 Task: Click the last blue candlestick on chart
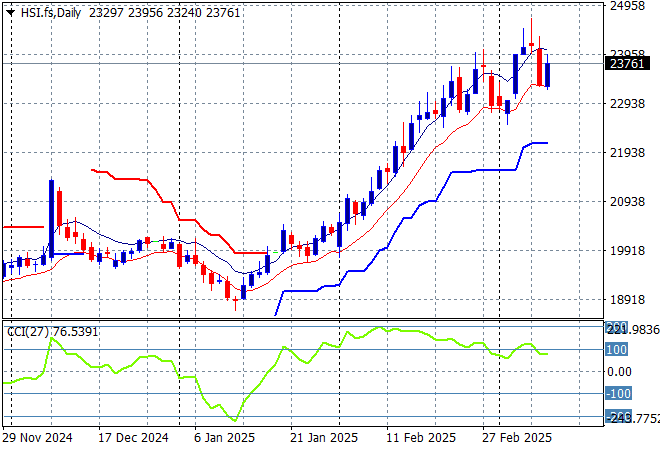[x=547, y=75]
